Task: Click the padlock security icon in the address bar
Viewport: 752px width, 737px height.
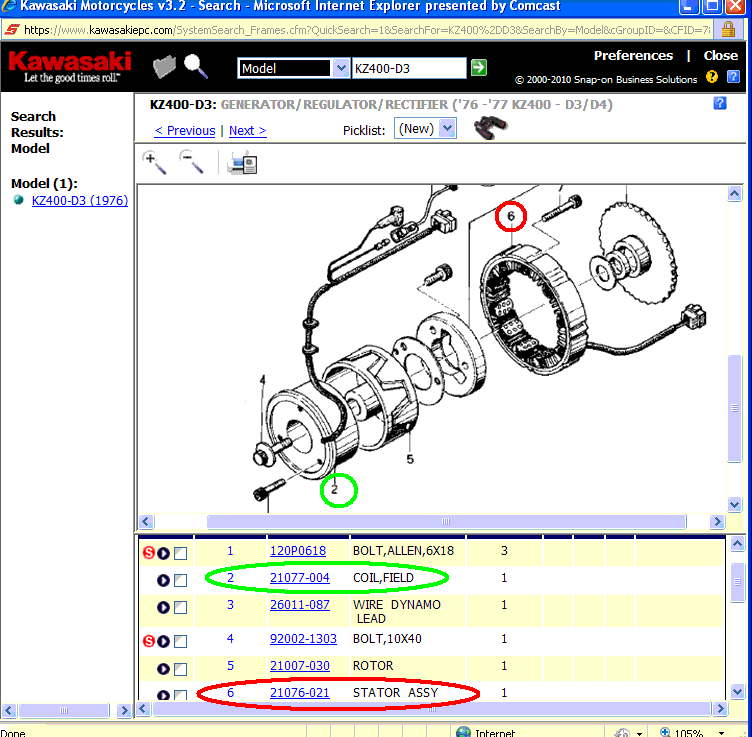Action: (x=728, y=29)
